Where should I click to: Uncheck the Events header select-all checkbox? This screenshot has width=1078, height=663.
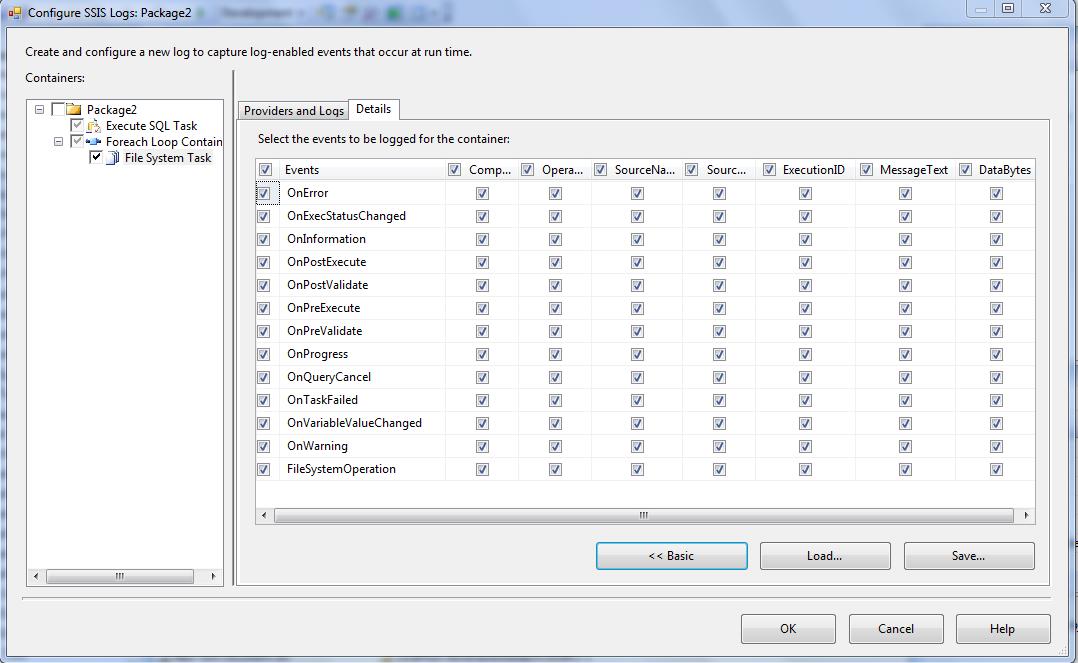264,170
